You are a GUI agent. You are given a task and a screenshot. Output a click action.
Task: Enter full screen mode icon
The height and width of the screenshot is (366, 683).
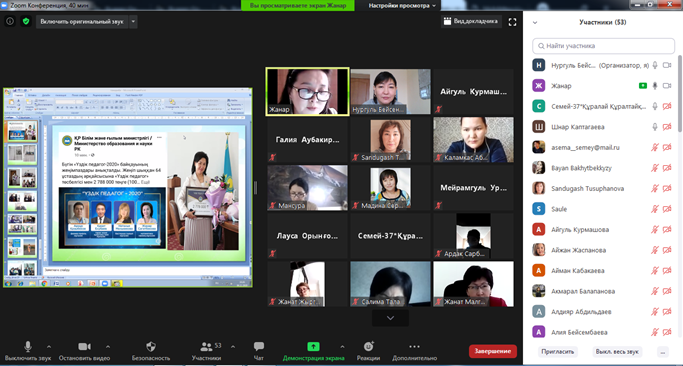(513, 22)
